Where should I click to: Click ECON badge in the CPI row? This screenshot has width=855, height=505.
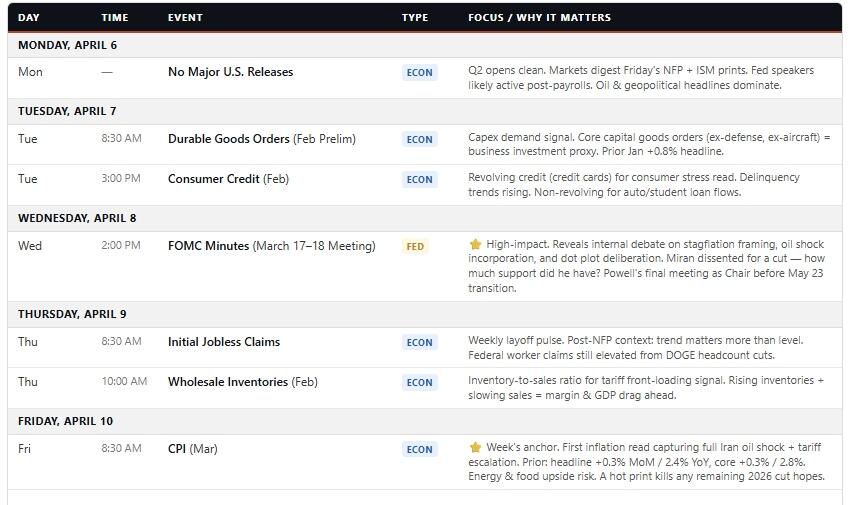coord(419,450)
